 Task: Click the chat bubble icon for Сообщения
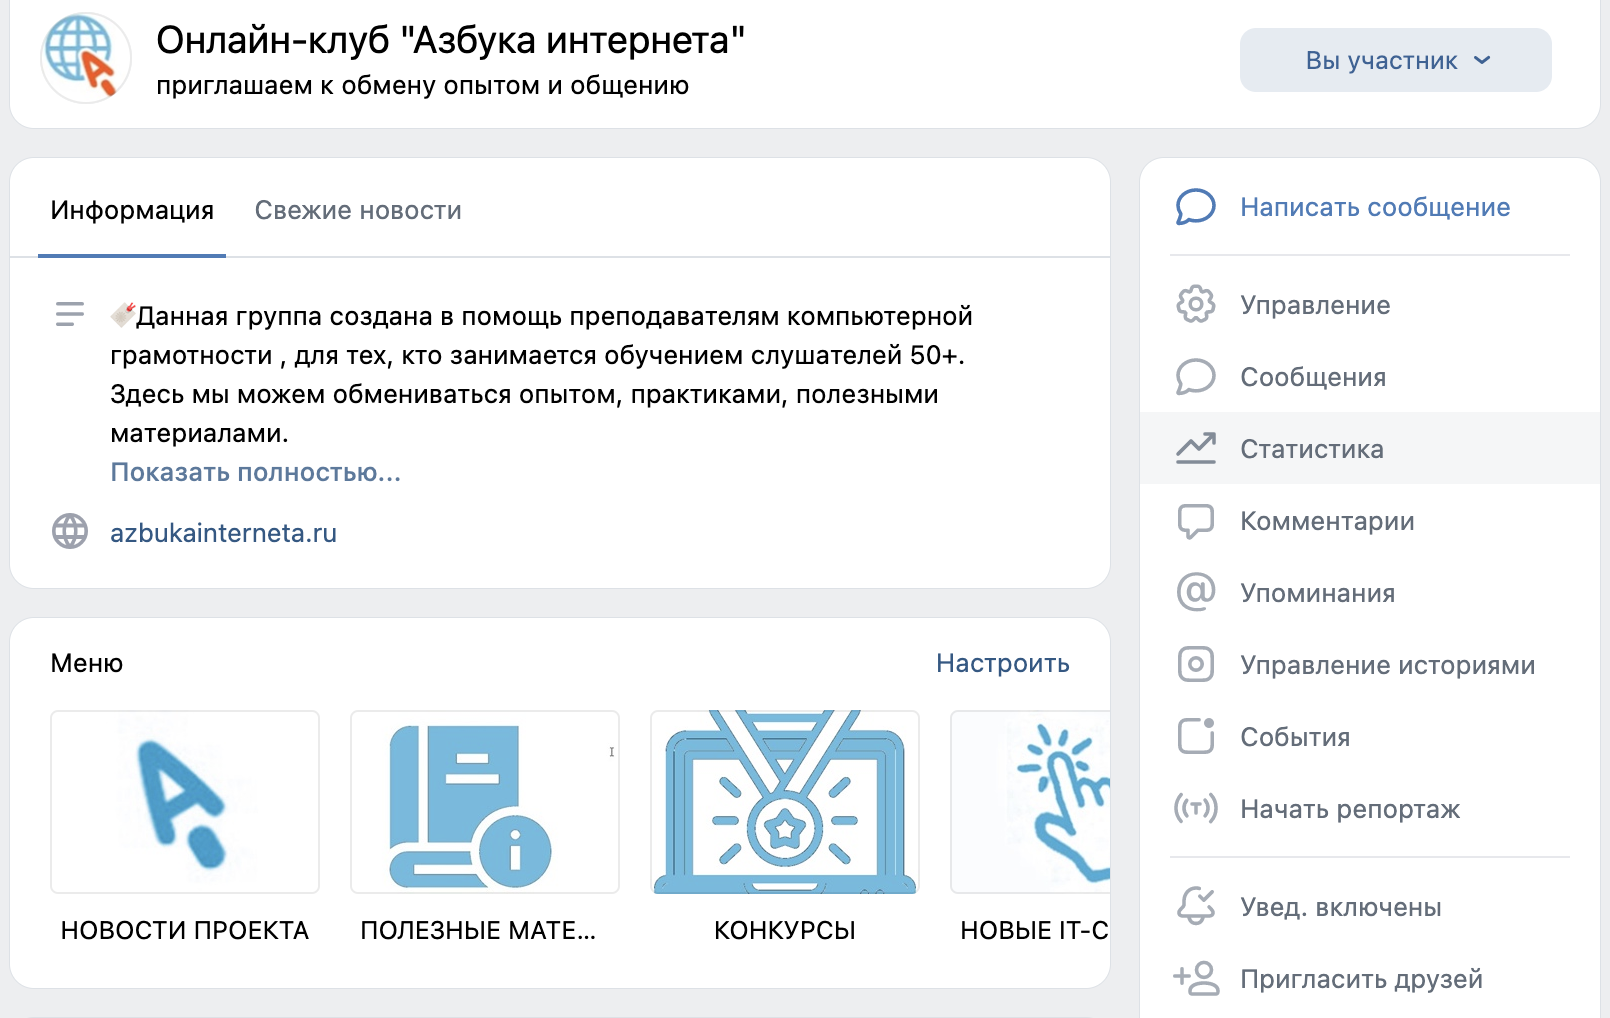point(1195,377)
